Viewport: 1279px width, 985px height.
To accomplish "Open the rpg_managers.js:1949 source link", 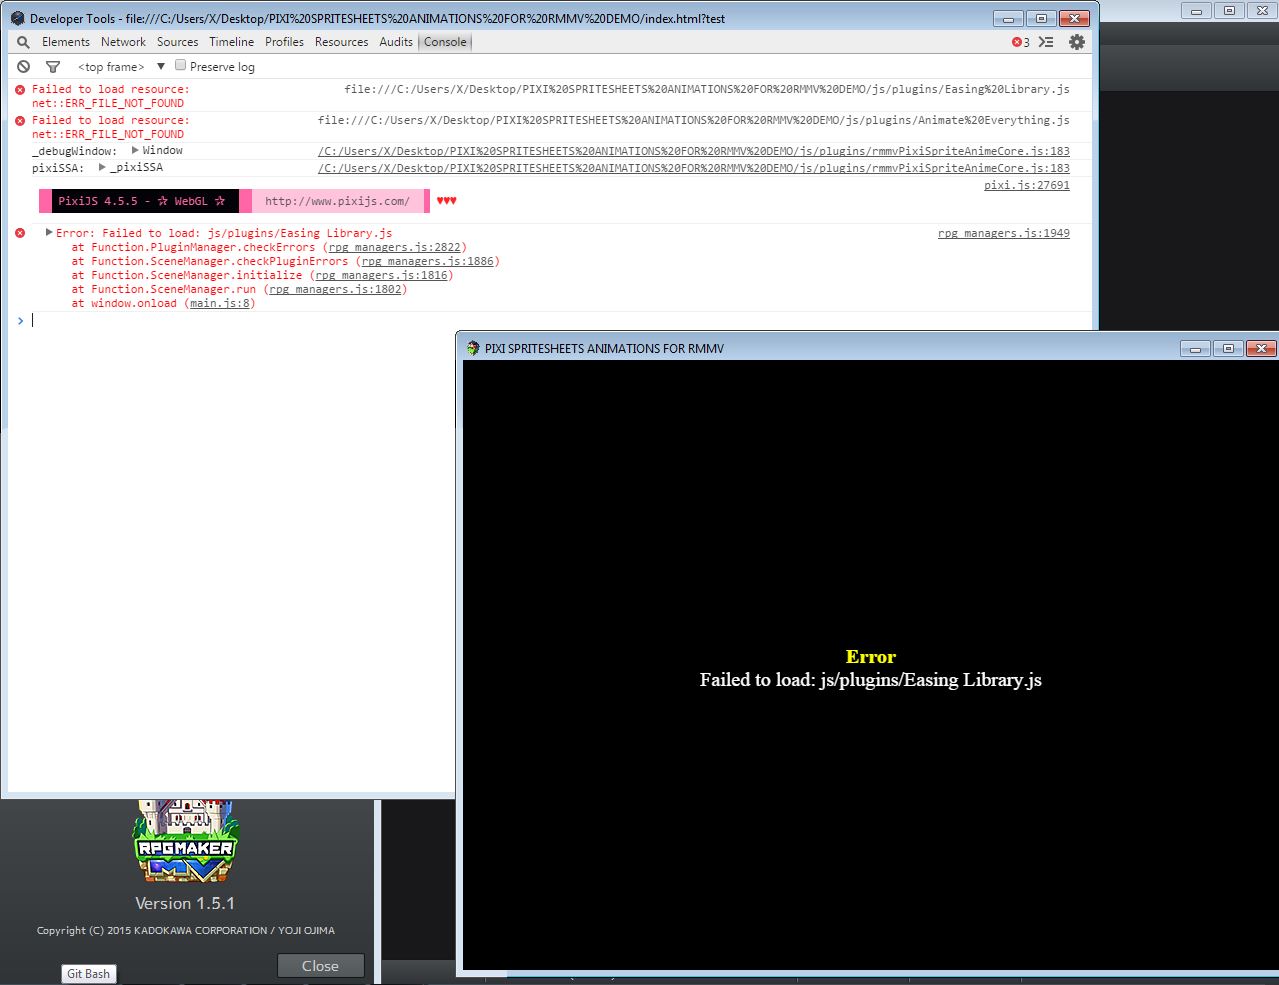I will [1004, 233].
